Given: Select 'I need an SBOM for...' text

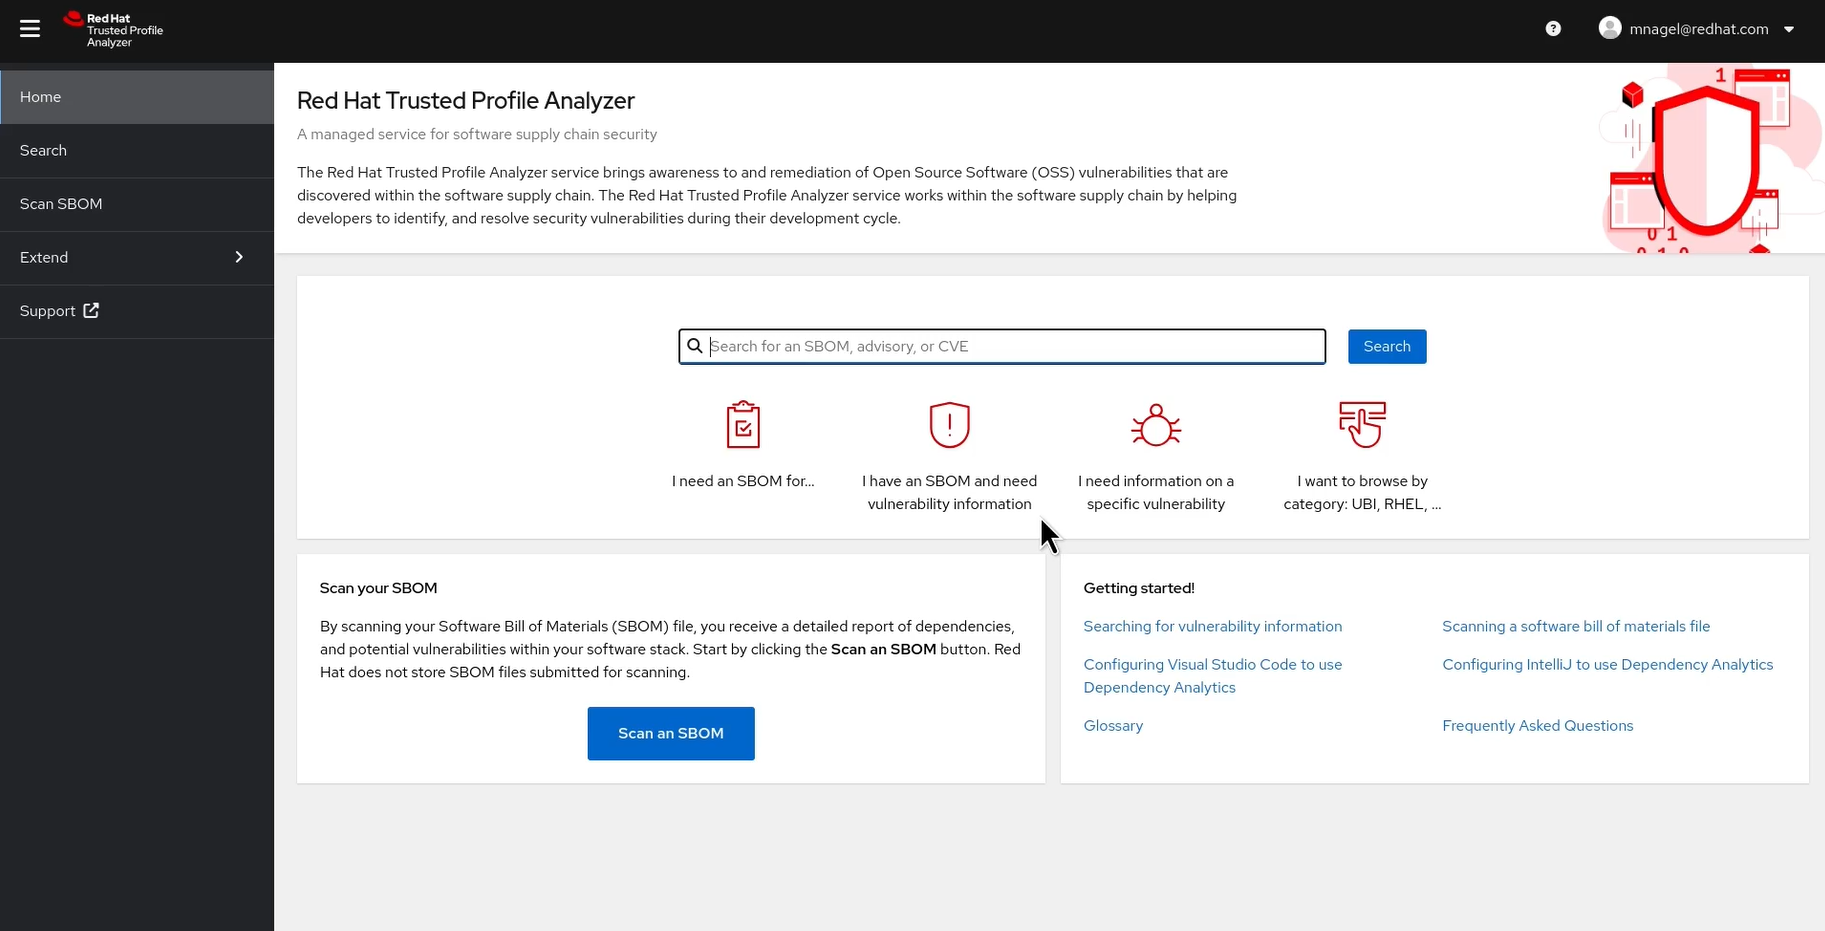Looking at the screenshot, I should 743,481.
